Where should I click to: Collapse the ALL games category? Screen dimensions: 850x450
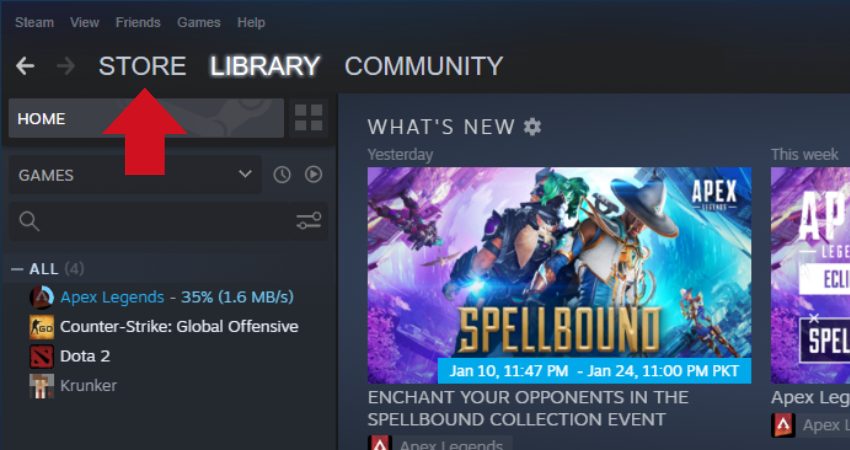pos(17,269)
